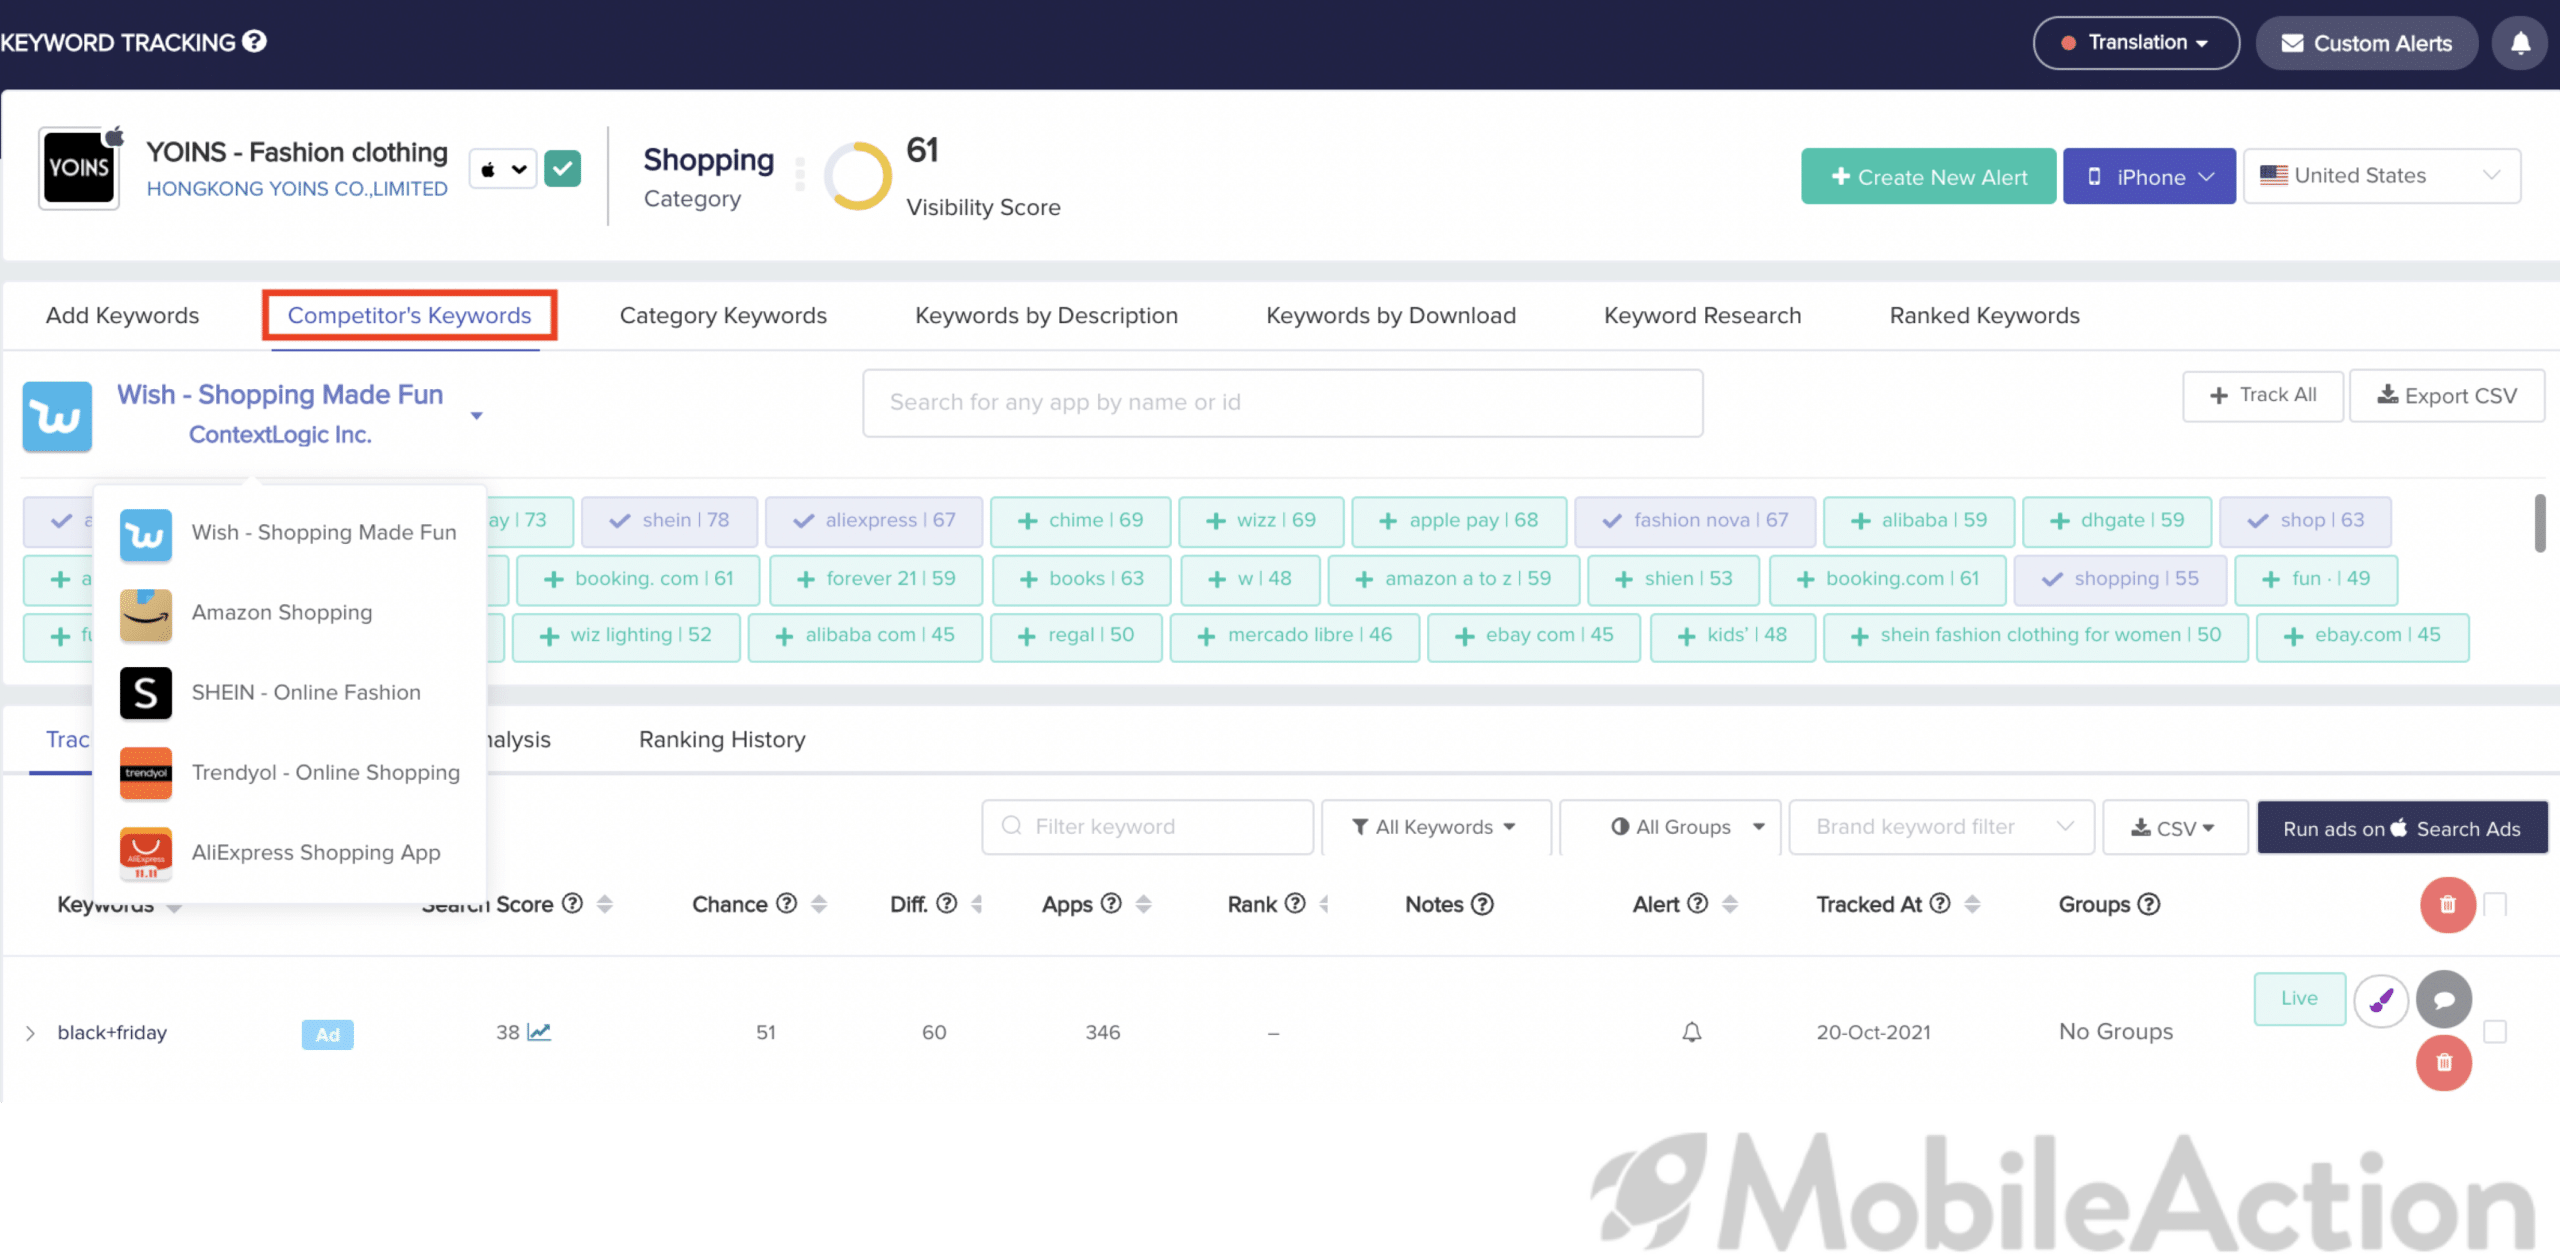Open the Apple platform selector dropdown
The height and width of the screenshot is (1255, 2560).
(503, 169)
